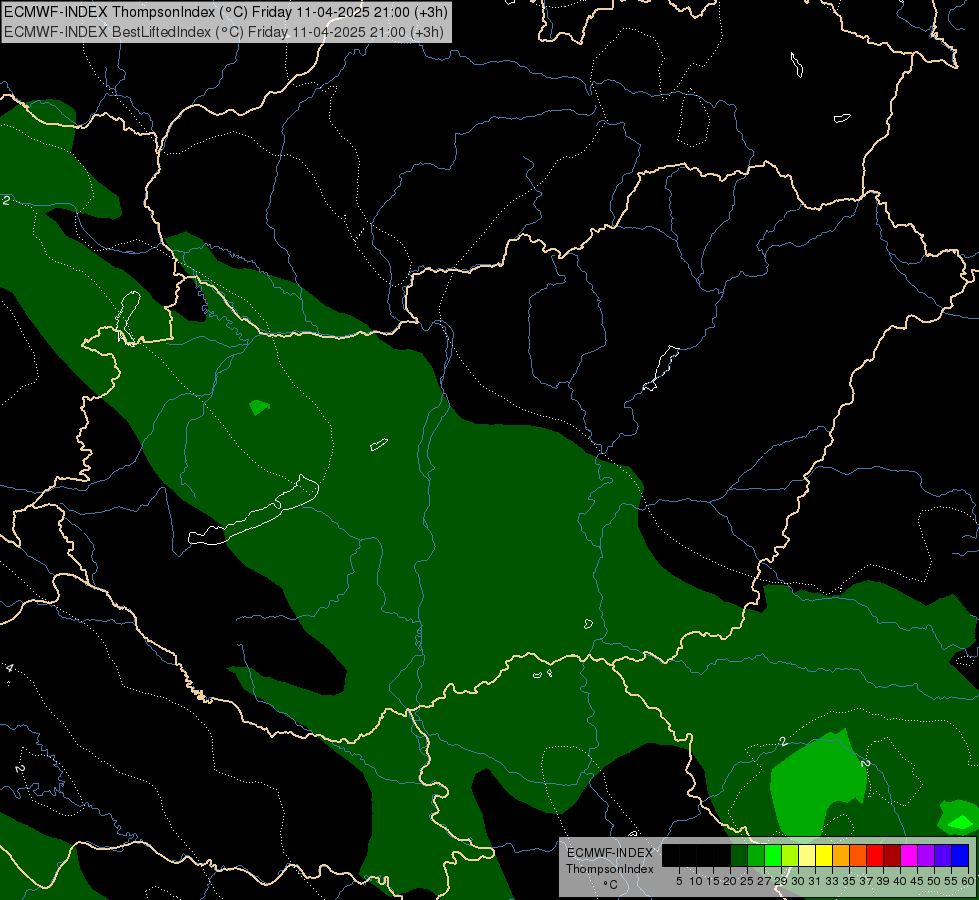This screenshot has height=900, width=979.
Task: Click the °C unit label in legend
Action: point(611,885)
